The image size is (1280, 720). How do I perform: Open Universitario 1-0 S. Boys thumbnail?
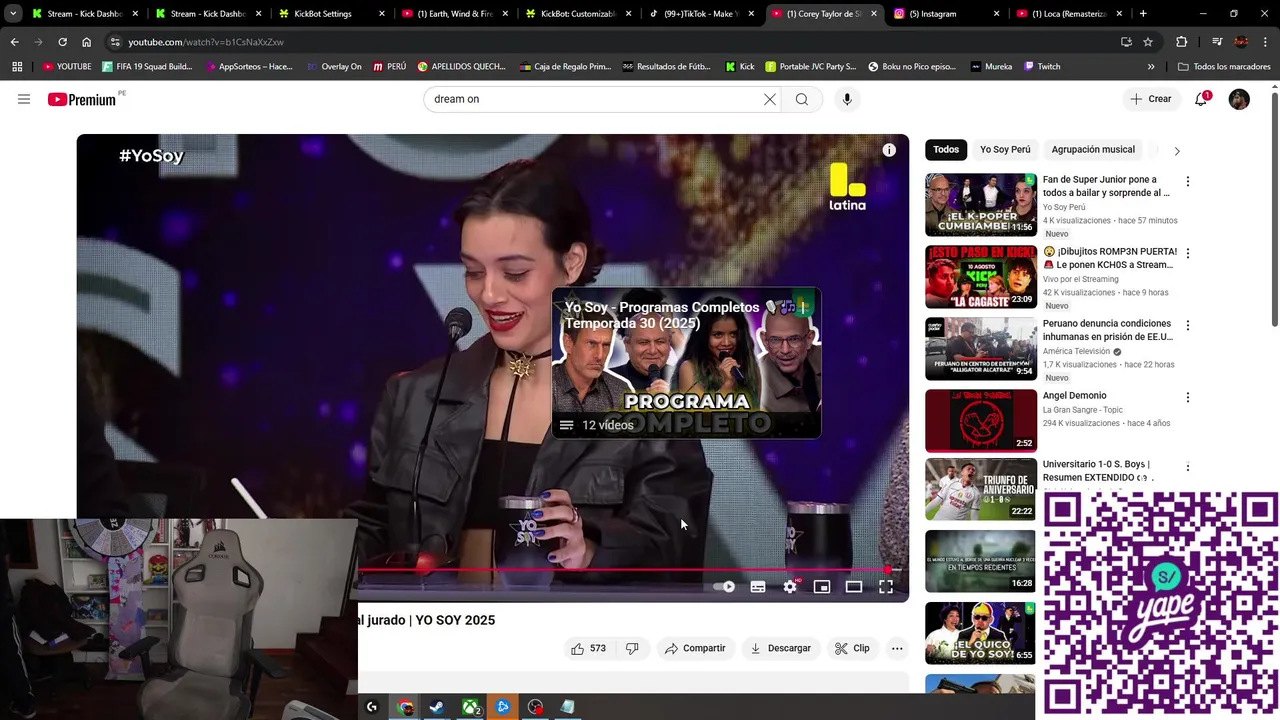980,489
